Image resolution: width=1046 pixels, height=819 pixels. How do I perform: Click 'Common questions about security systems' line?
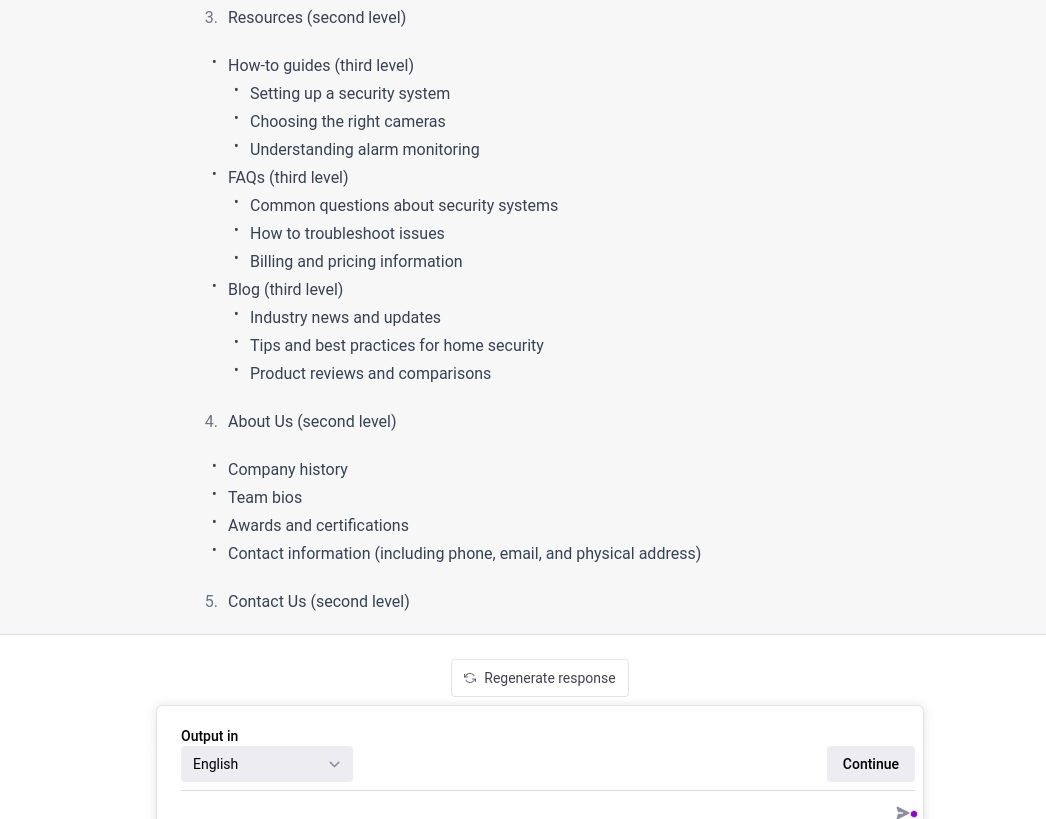[x=403, y=206]
